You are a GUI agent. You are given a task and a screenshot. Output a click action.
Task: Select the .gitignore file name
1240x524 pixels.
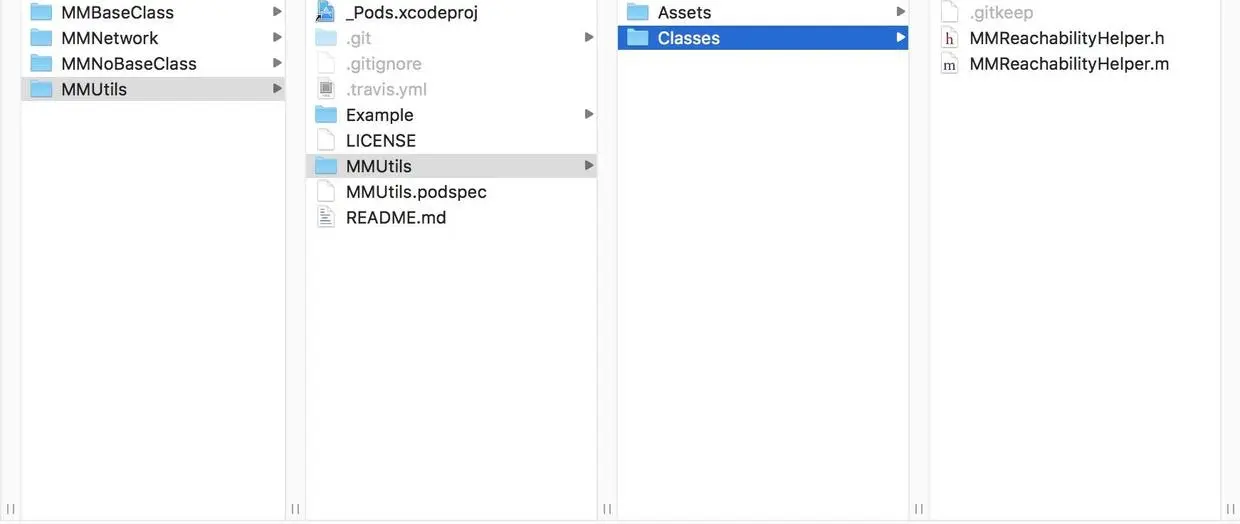pos(383,64)
